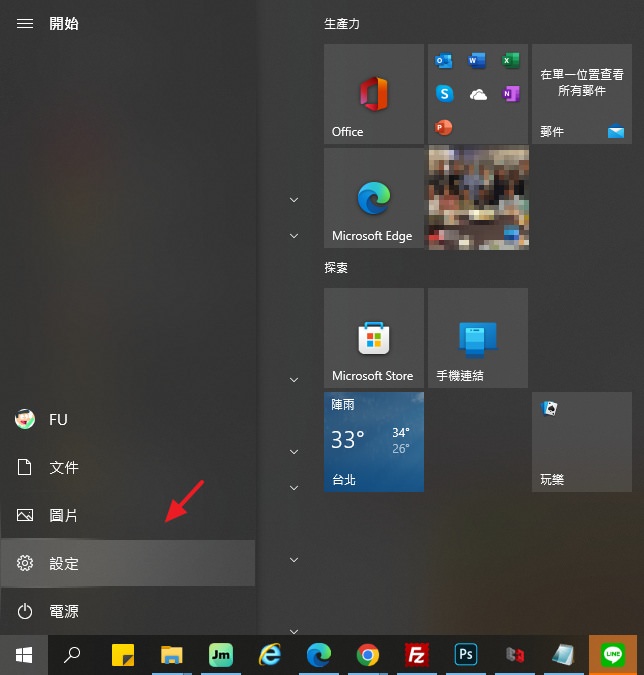Open the Jm app on the taskbar
644x675 pixels.
[x=221, y=655]
